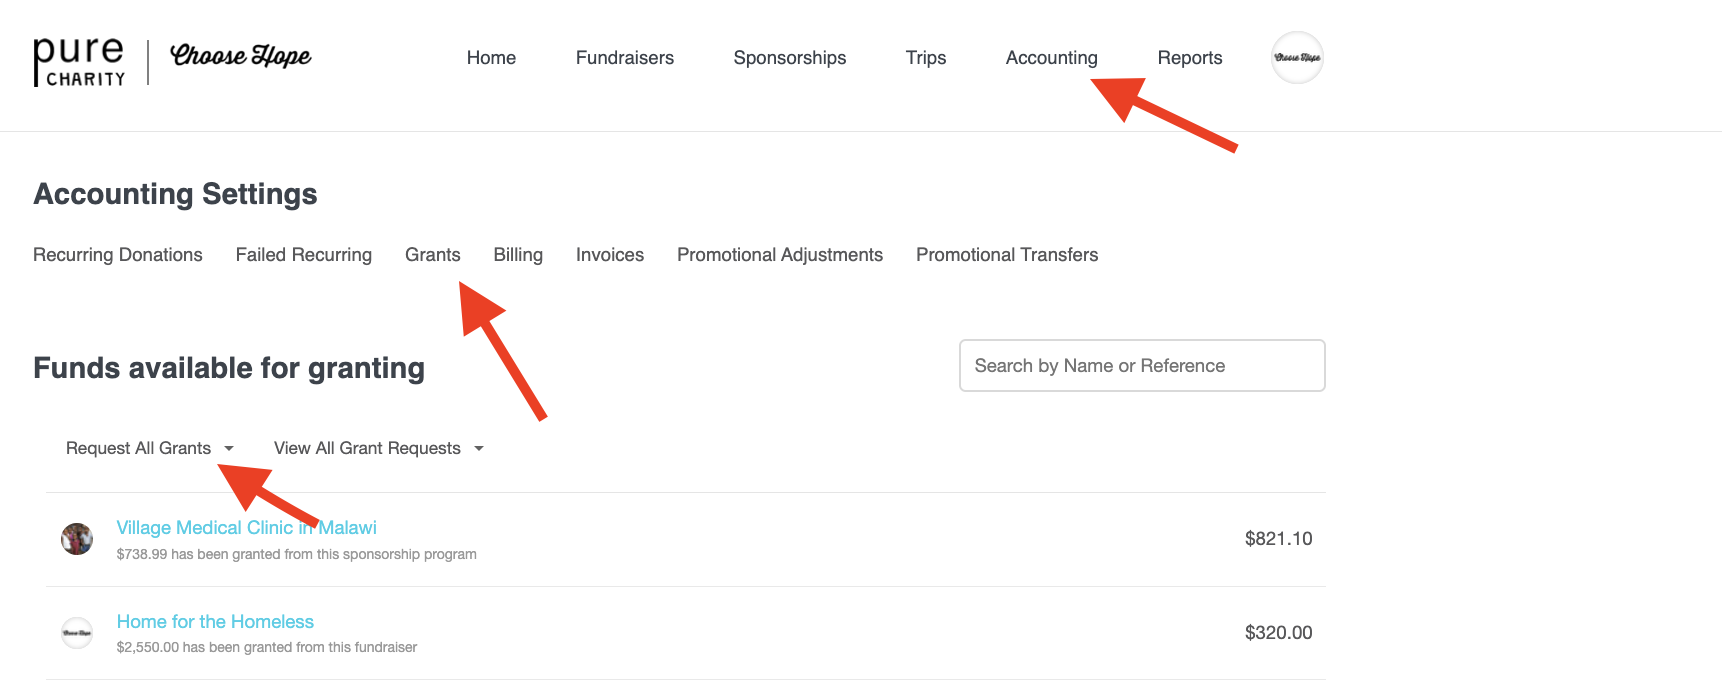
Task: Click the Pure Charity logo
Action: coord(79,61)
